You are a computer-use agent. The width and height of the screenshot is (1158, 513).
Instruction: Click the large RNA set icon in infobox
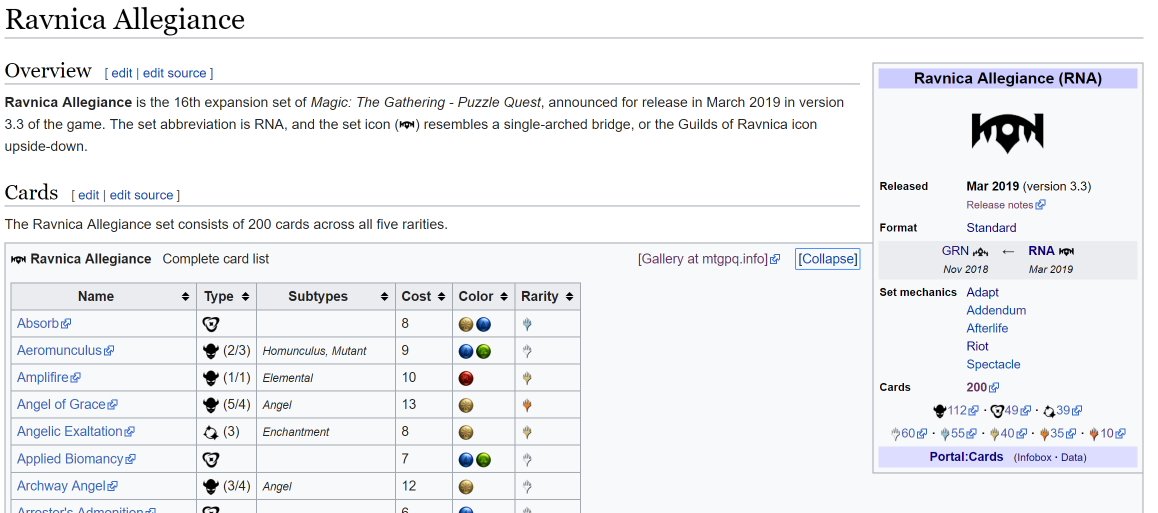1007,133
